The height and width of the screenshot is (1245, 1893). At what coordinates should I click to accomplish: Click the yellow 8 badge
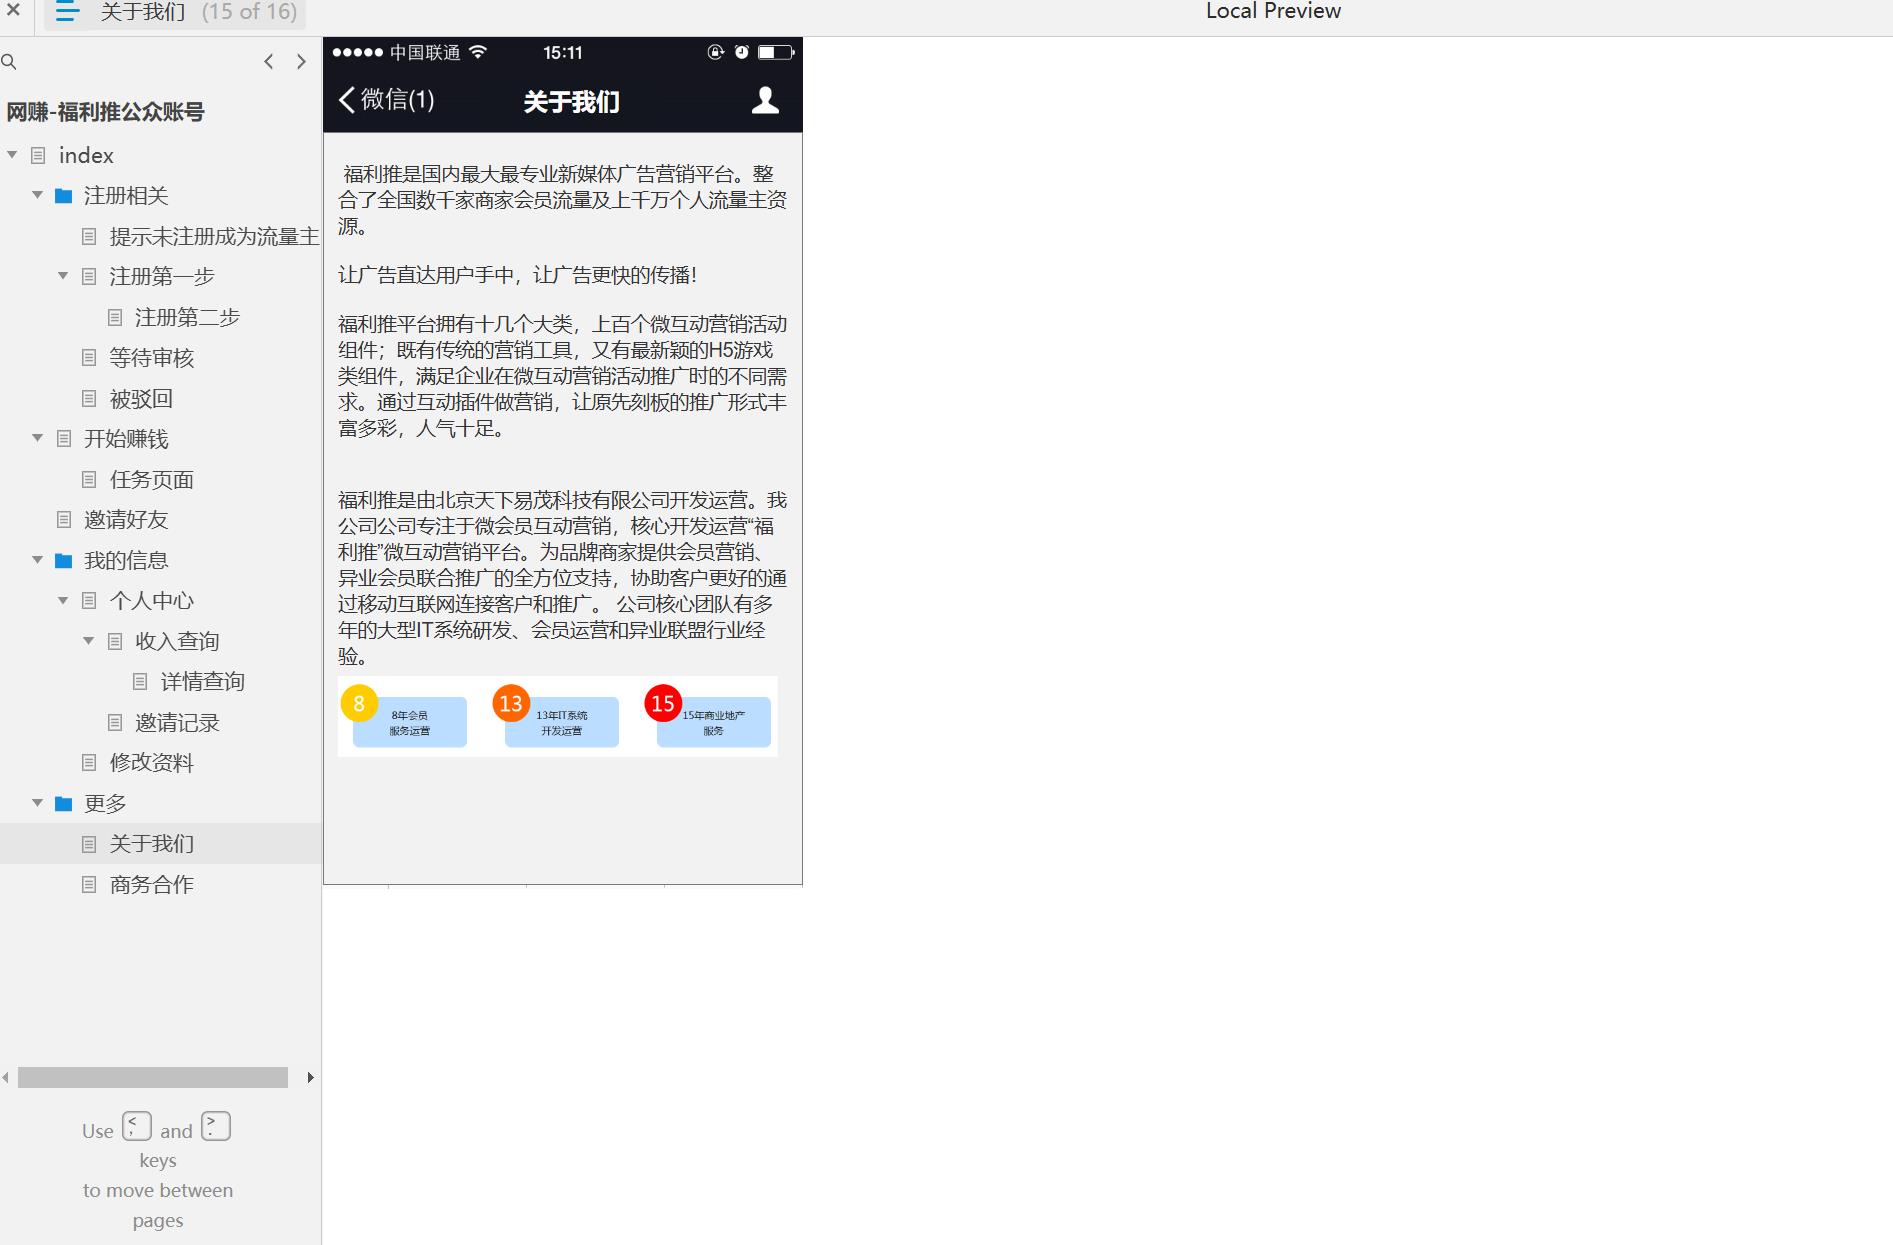click(x=359, y=703)
